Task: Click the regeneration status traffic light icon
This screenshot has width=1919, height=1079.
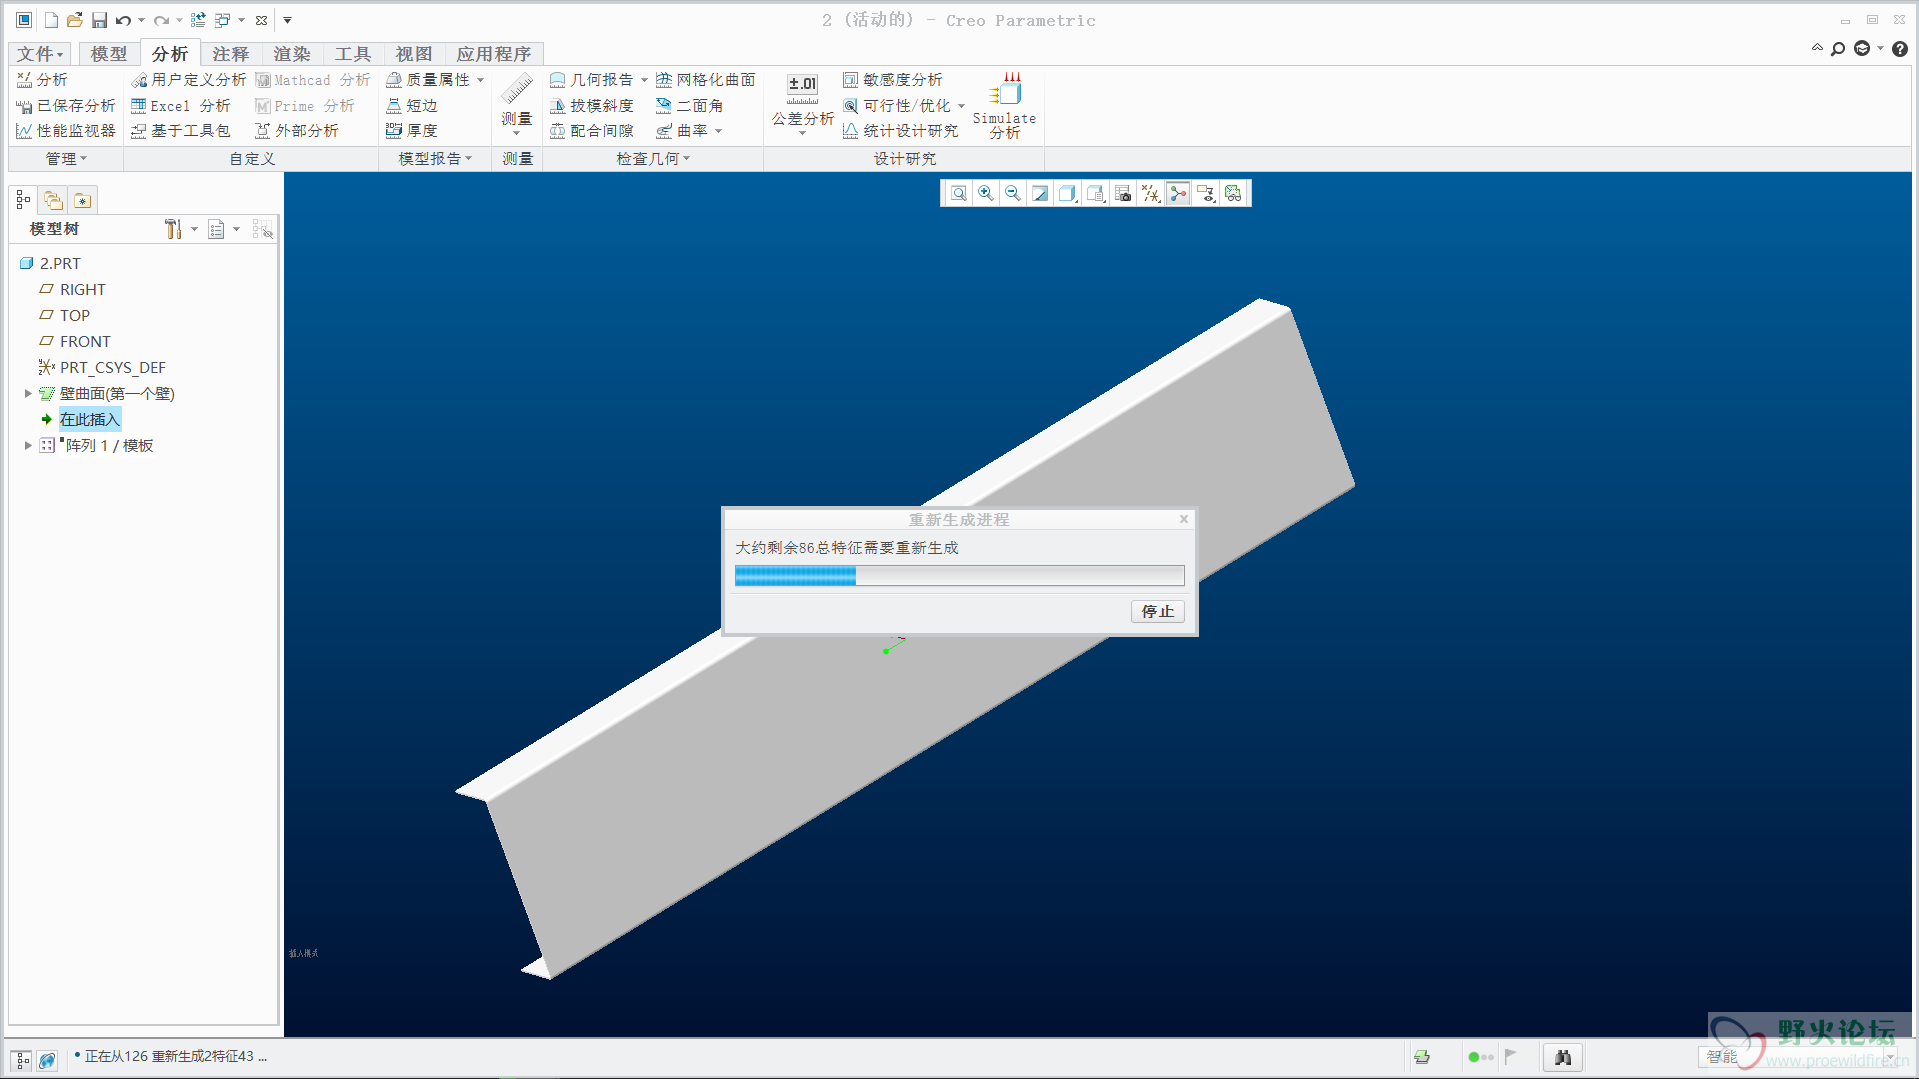Action: click(1481, 1057)
